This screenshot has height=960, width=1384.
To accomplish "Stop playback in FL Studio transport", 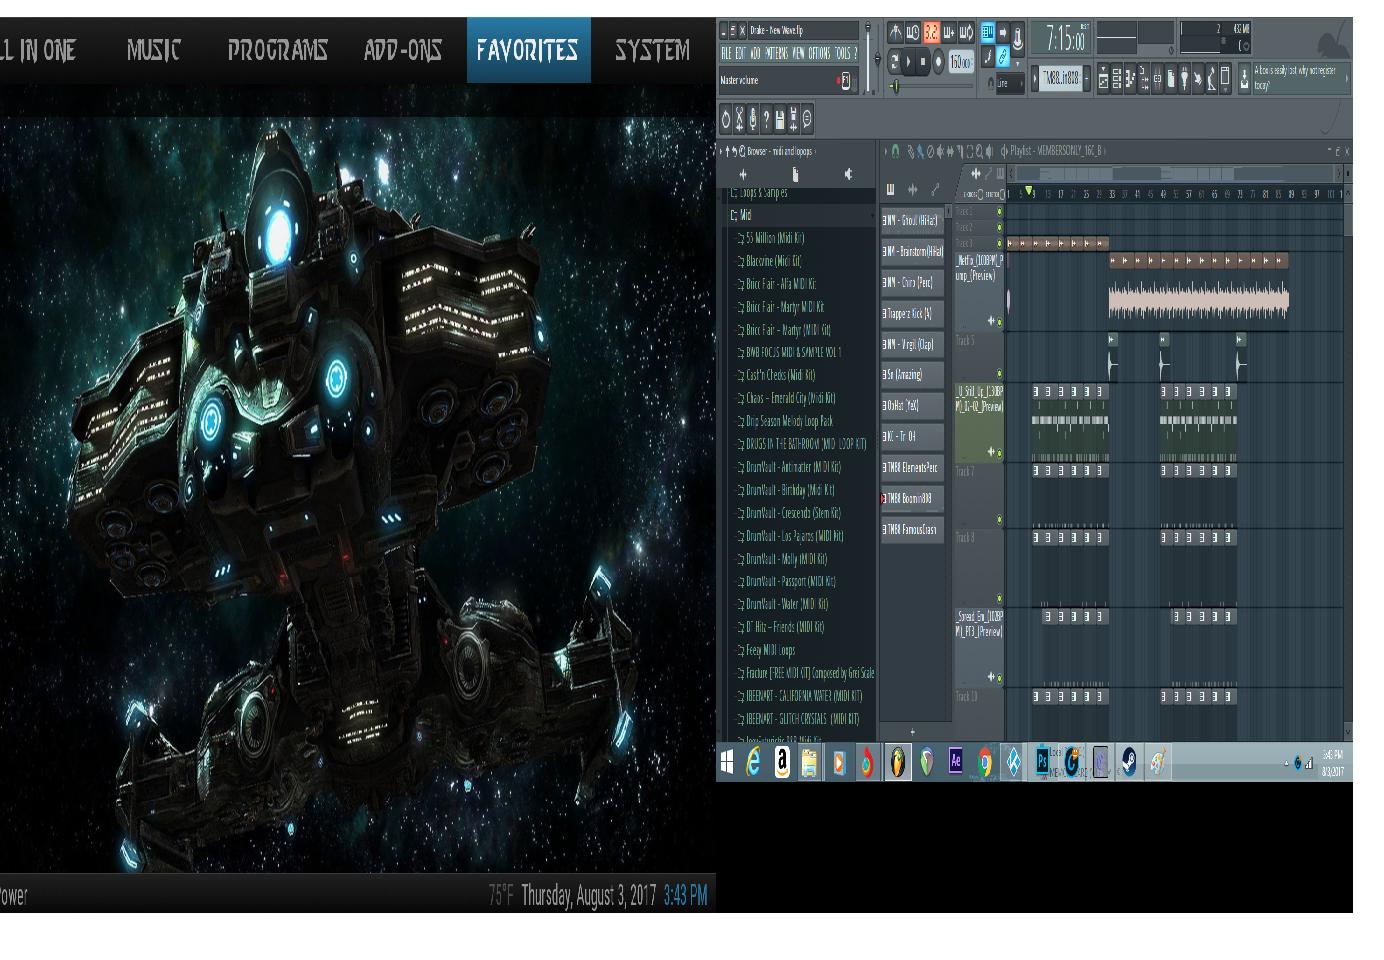I will (x=923, y=62).
